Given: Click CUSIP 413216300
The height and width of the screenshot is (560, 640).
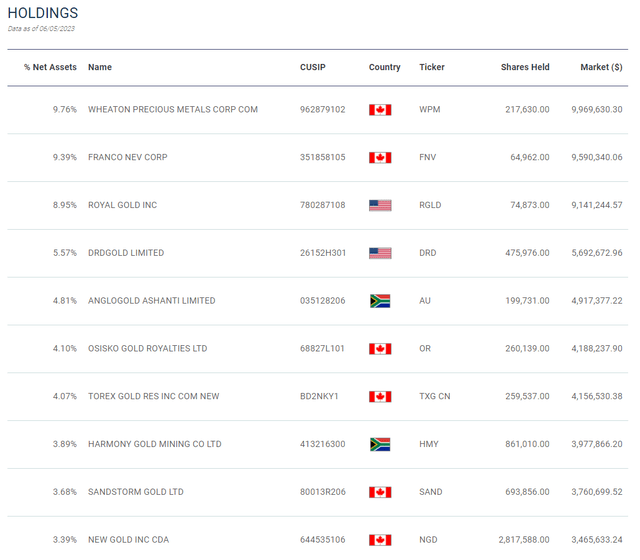Looking at the screenshot, I should (322, 444).
